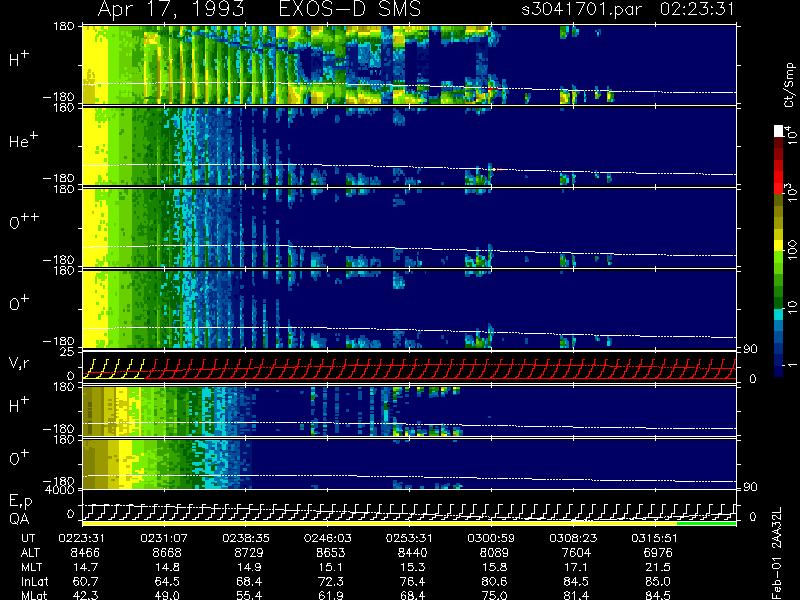This screenshot has width=800, height=600.
Task: Click the '25' axis label near V,r
Action: click(x=69, y=352)
